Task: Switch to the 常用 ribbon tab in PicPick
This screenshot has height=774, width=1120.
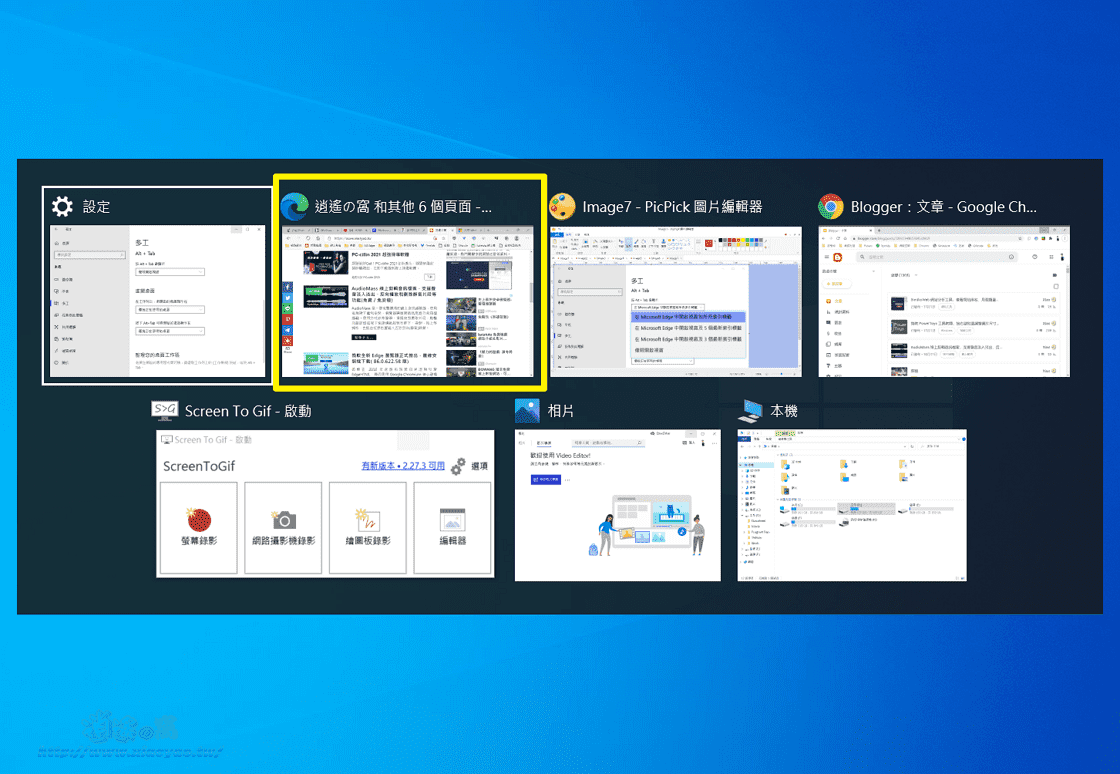Action: point(568,235)
